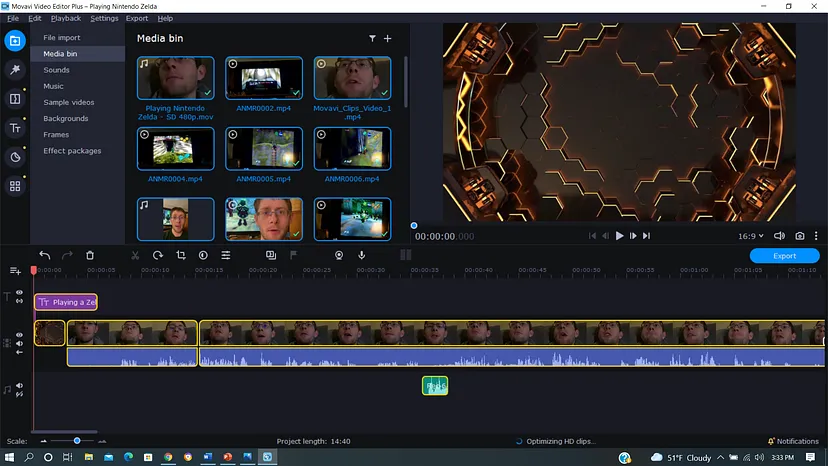Select ANMR0004.mp4 thumbnail in Media bin

175,149
